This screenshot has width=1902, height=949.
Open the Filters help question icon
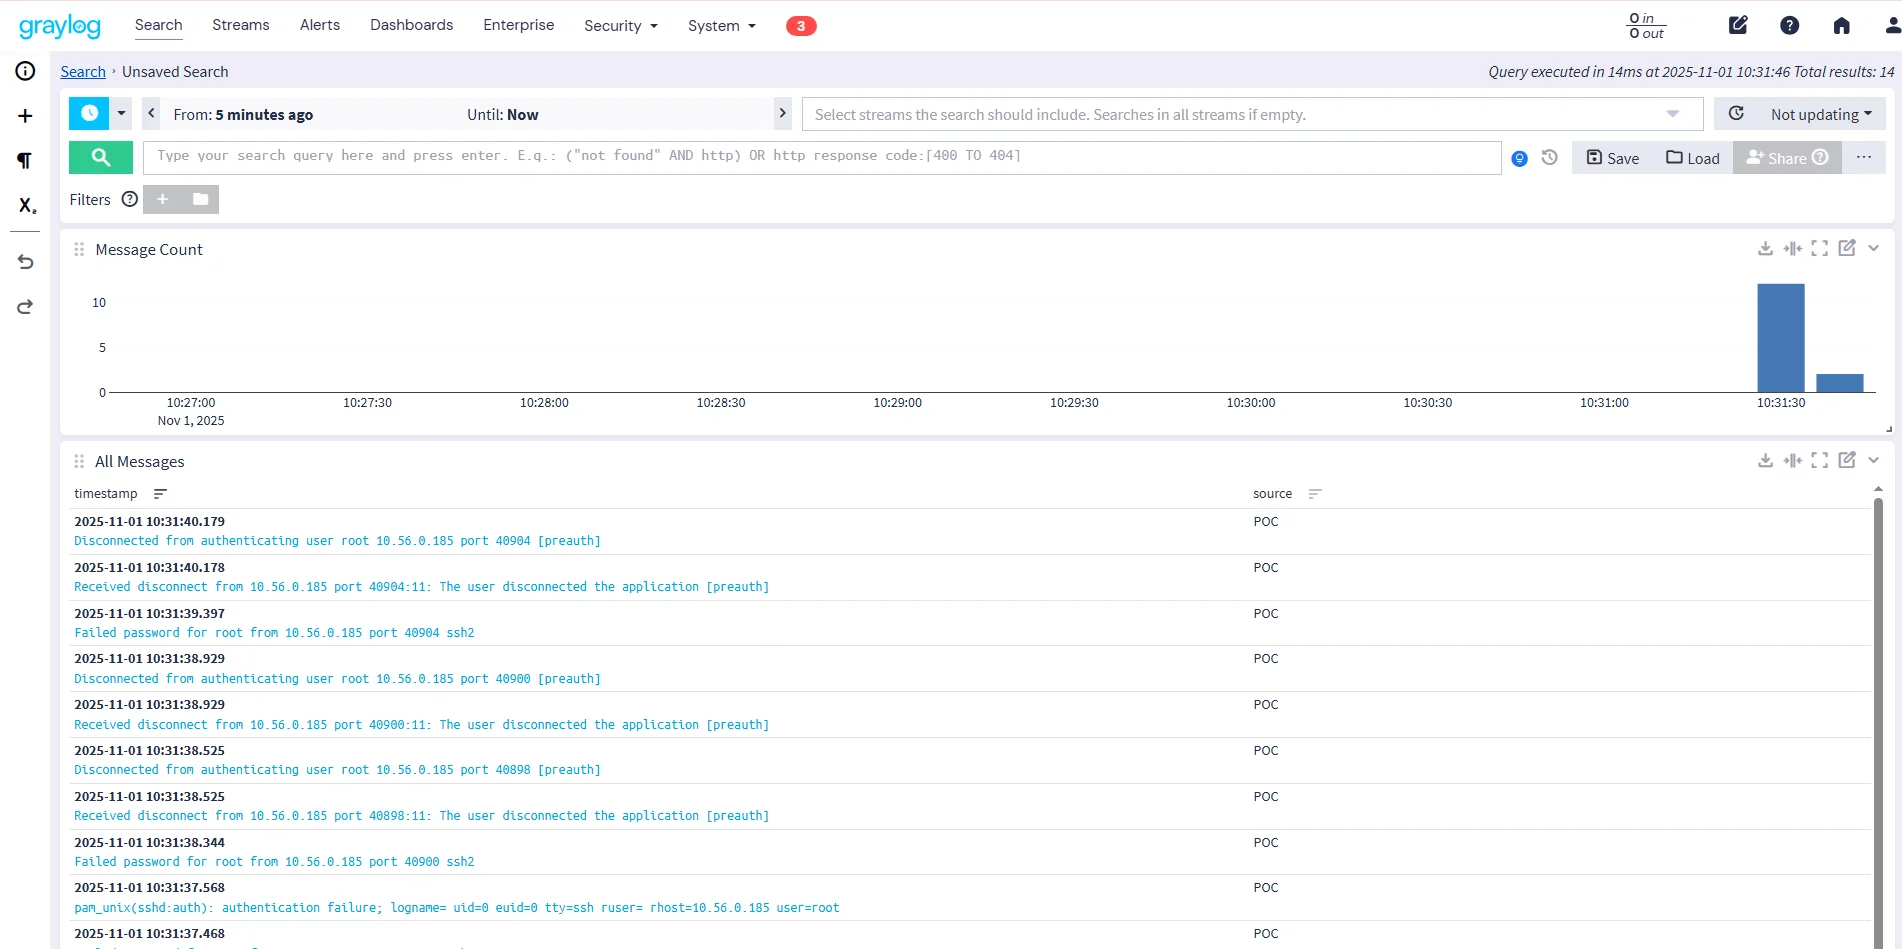129,199
